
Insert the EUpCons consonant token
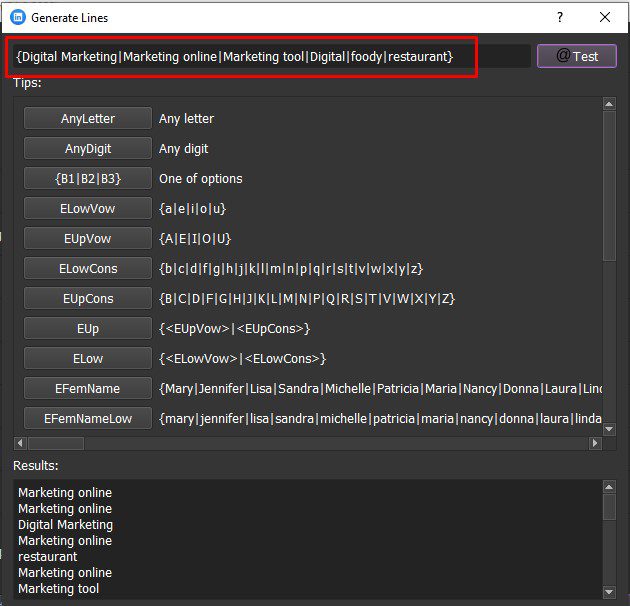click(x=88, y=299)
